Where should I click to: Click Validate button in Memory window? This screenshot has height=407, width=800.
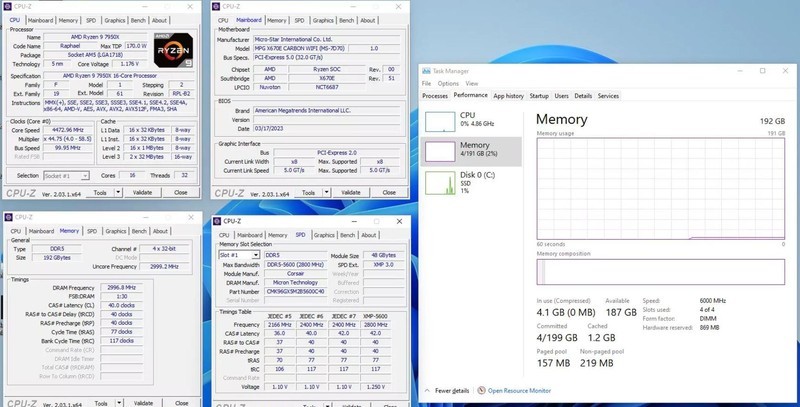[143, 403]
